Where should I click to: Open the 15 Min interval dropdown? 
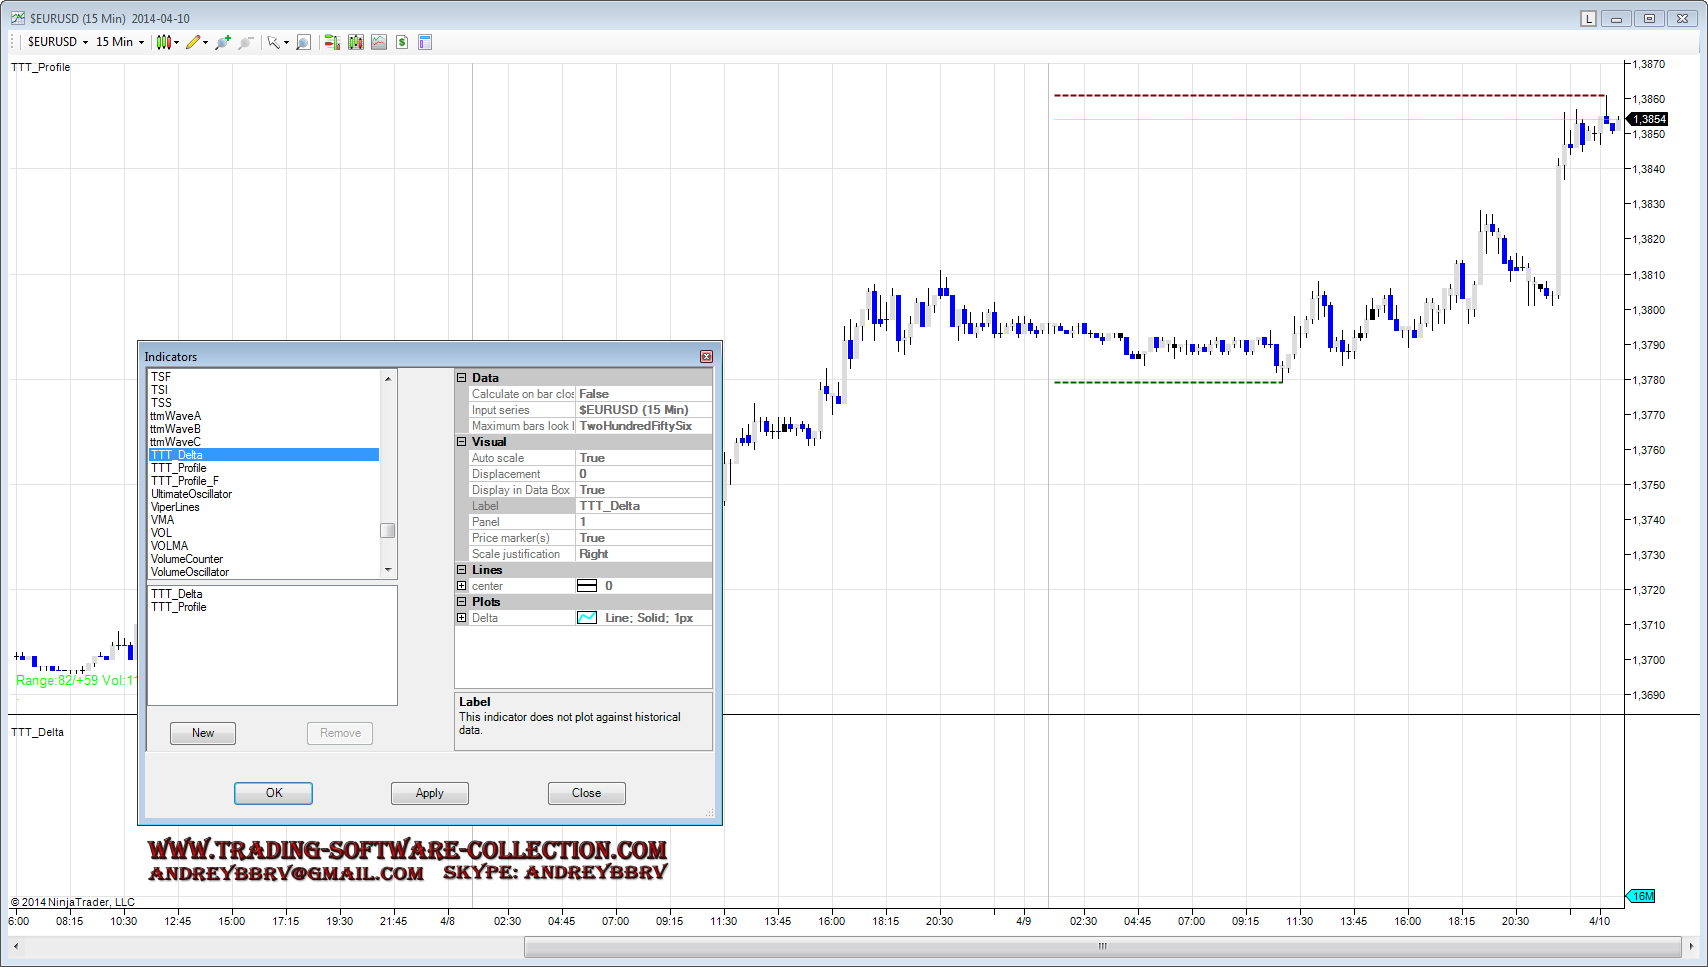(x=120, y=42)
